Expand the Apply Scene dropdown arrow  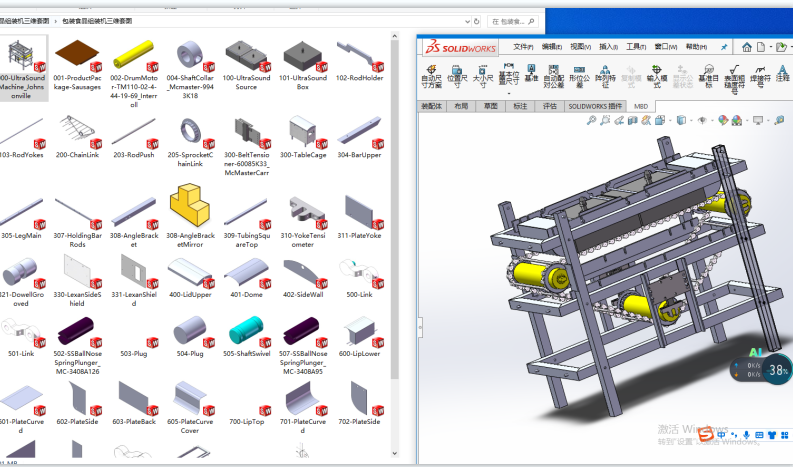click(x=746, y=120)
